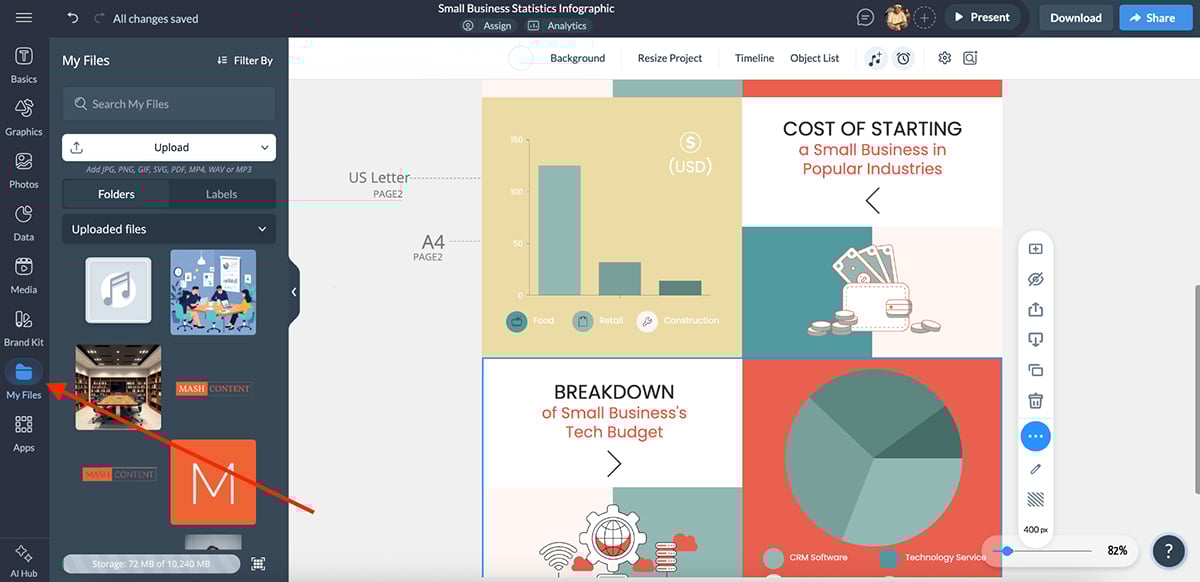
Task: Open the Object List view
Action: coord(814,58)
